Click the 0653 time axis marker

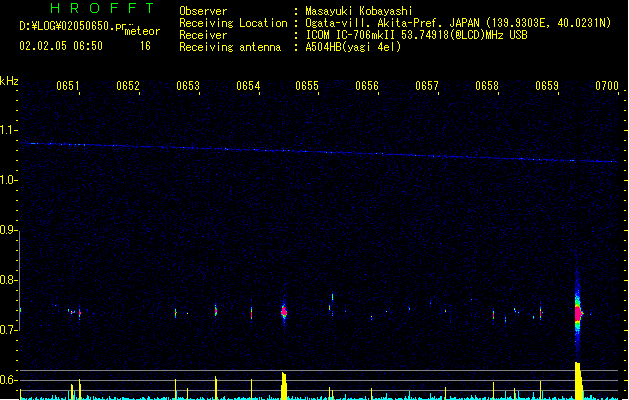pyautogui.click(x=188, y=86)
